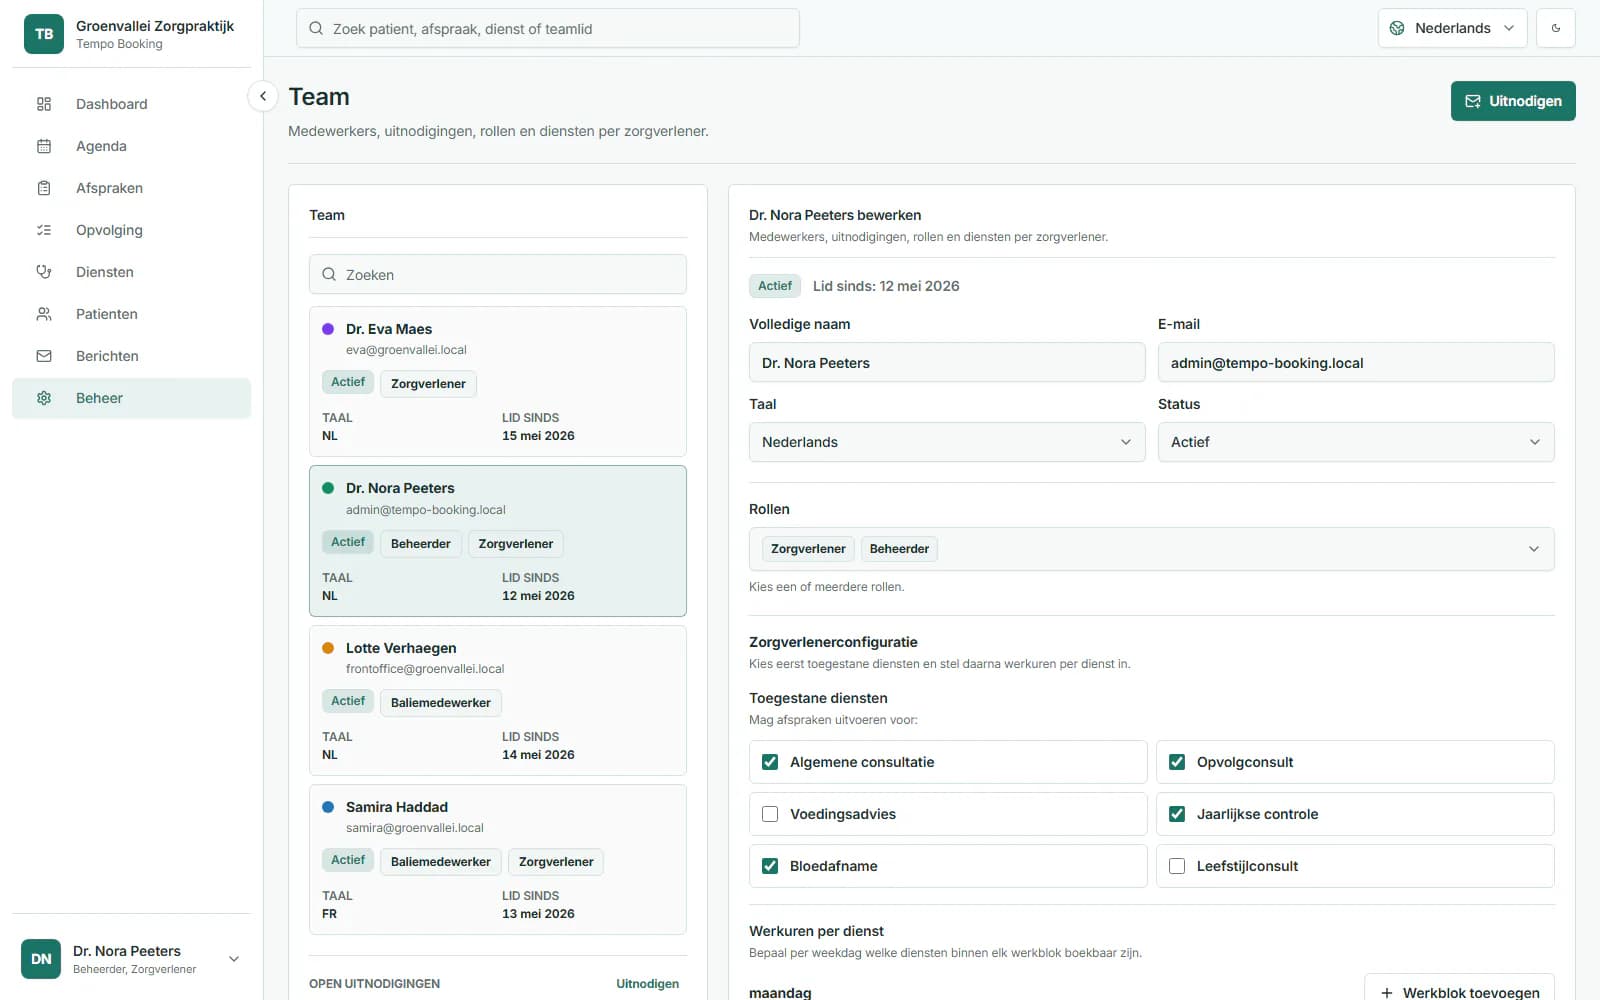The image size is (1600, 1000).
Task: Open Afspraken in the sidebar
Action: coord(131,188)
